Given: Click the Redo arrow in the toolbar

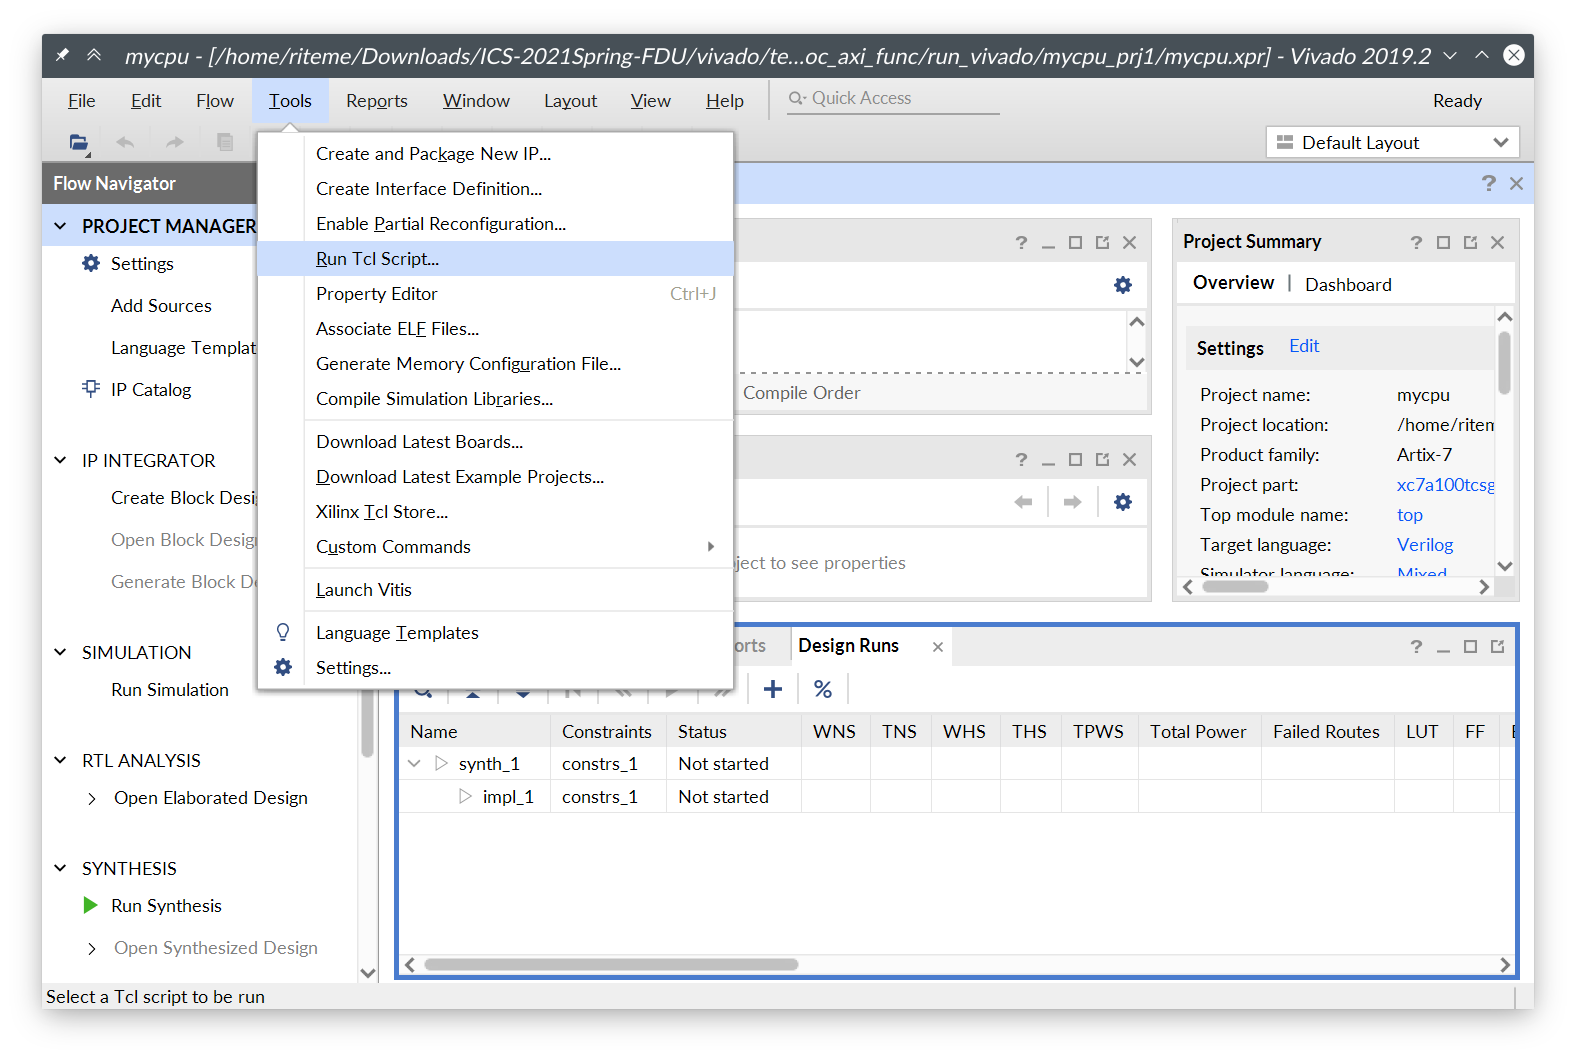Looking at the screenshot, I should click(x=175, y=143).
